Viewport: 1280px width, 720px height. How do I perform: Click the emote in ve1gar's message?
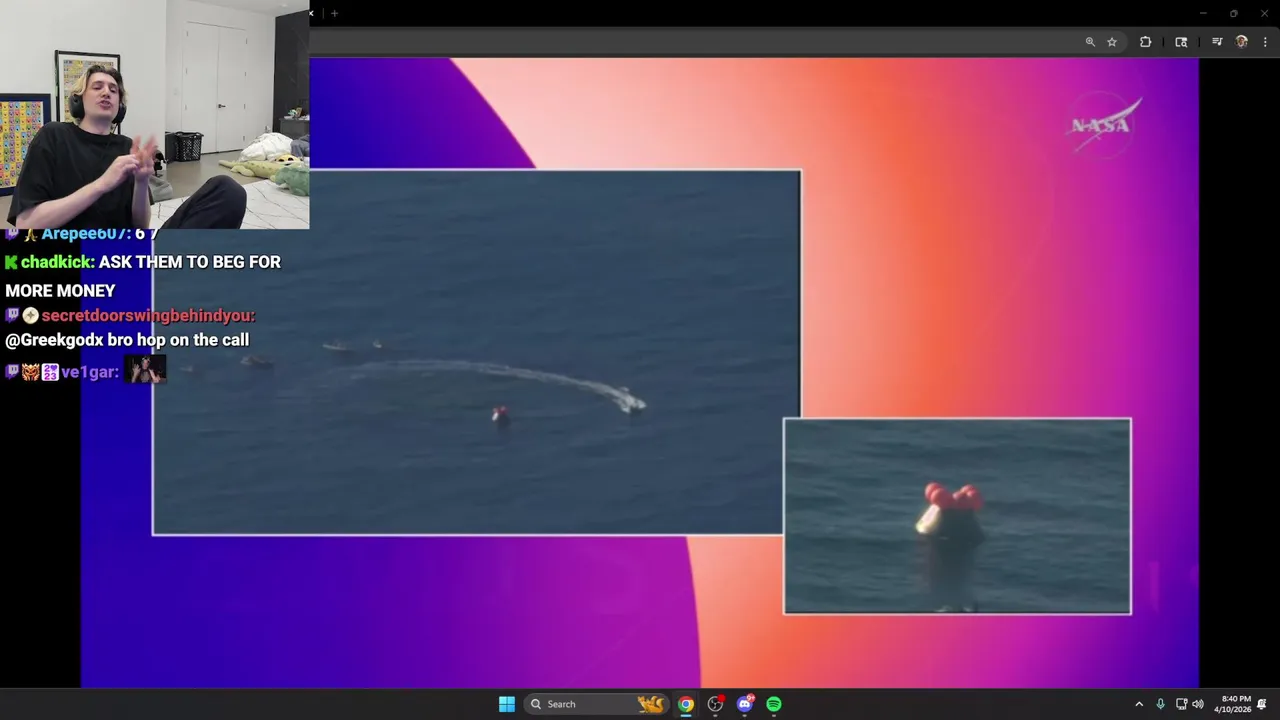[145, 369]
